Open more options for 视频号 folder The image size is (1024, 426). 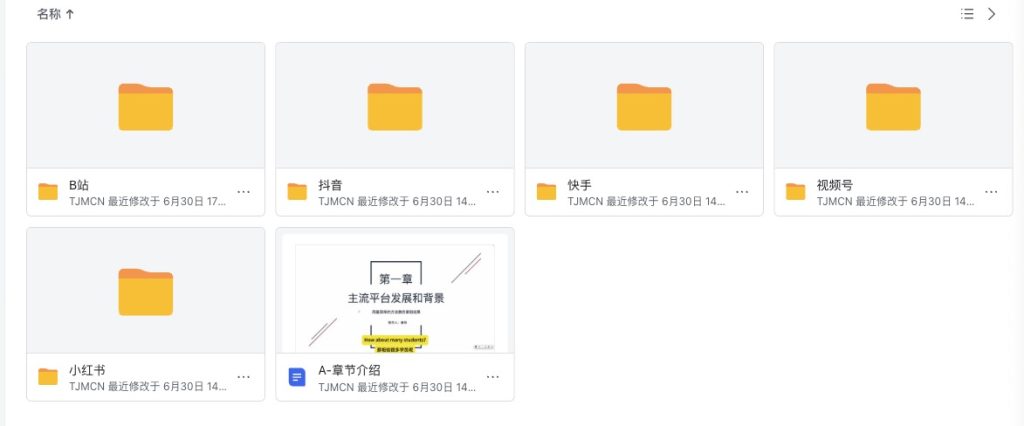click(991, 191)
